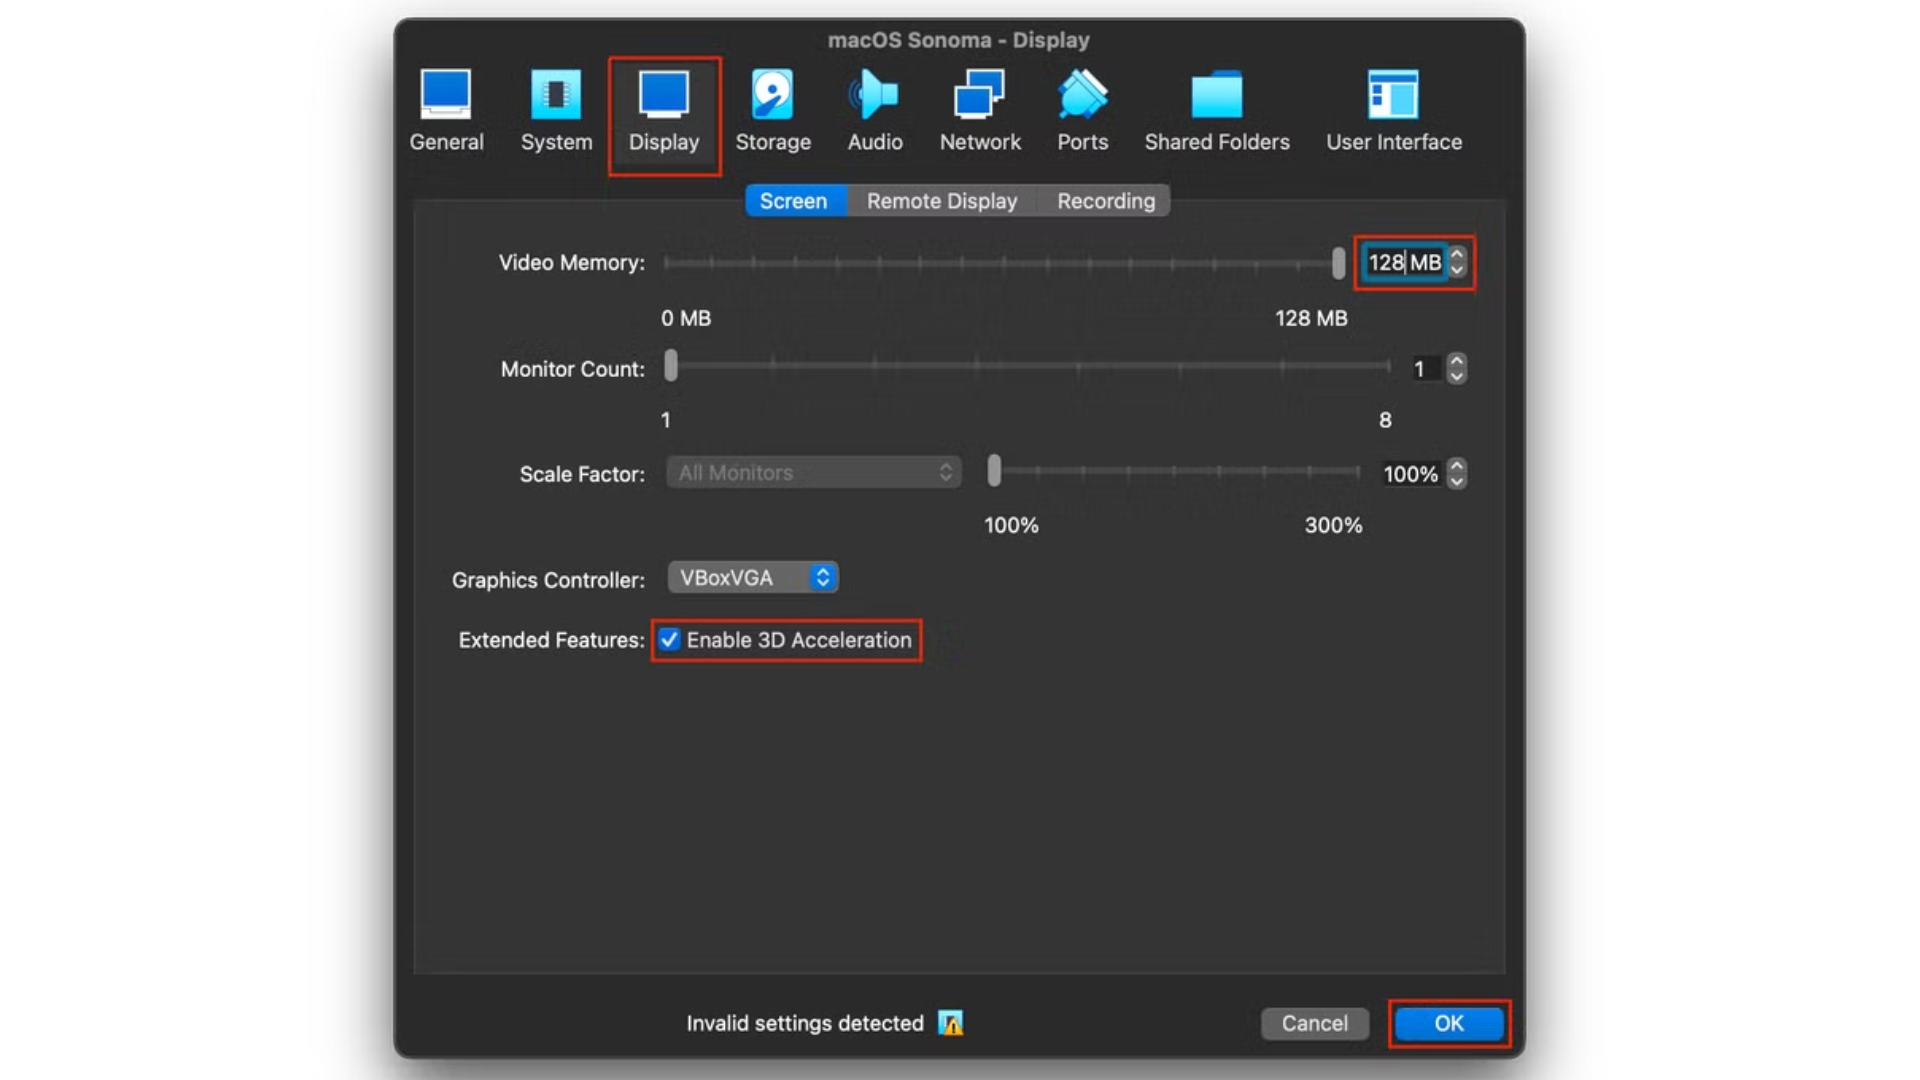The image size is (1920, 1080).
Task: Click the Monitor Count stepper arrows
Action: coord(1457,369)
